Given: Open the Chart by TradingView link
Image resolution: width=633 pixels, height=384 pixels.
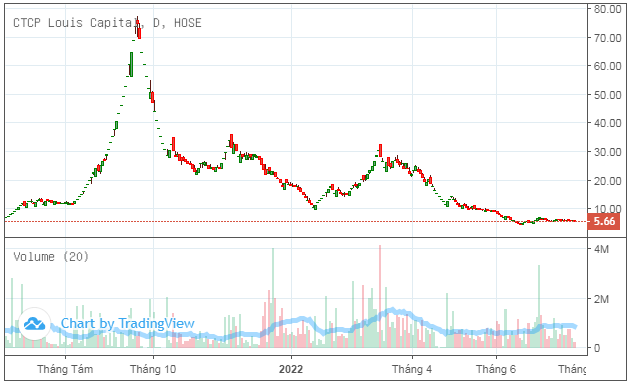Looking at the screenshot, I should [x=128, y=323].
